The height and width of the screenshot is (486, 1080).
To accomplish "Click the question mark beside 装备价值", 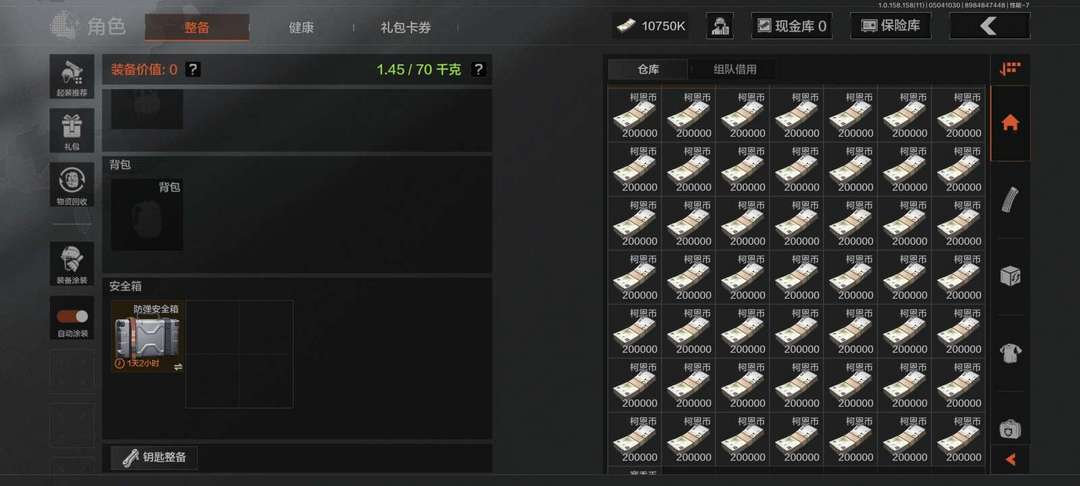I will 194,70.
